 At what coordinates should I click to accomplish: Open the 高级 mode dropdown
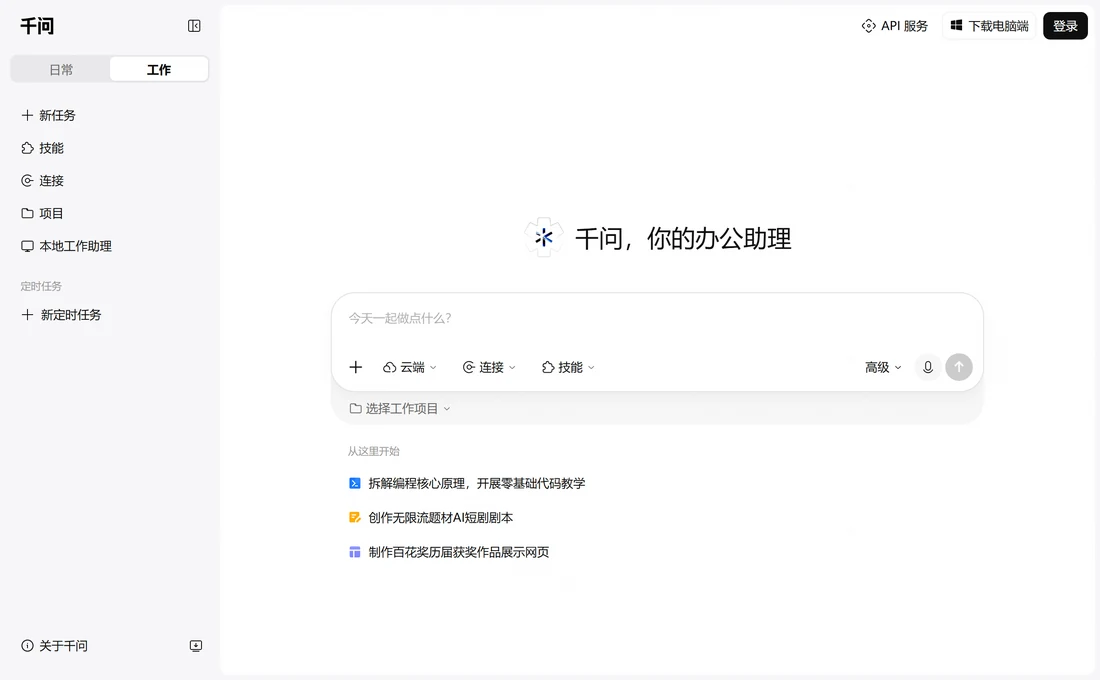tap(883, 367)
